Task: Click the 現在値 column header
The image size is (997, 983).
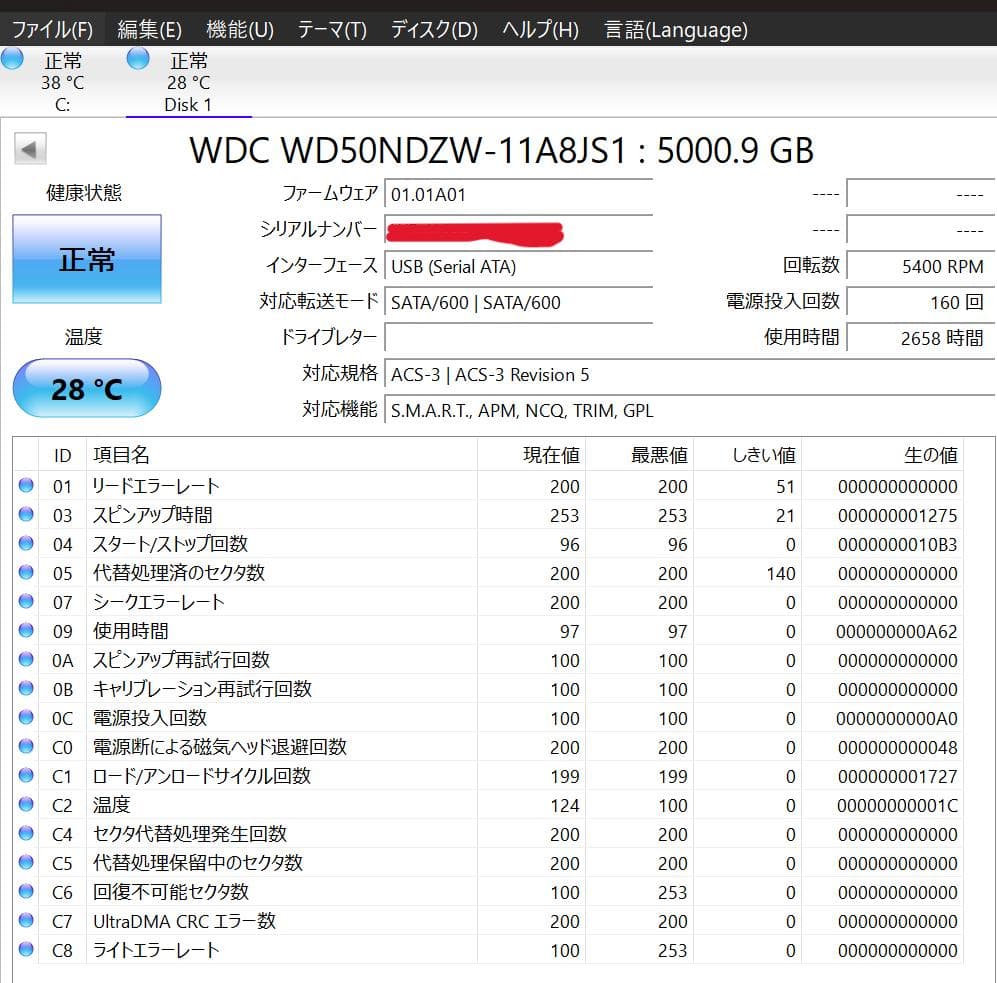Action: pos(532,455)
